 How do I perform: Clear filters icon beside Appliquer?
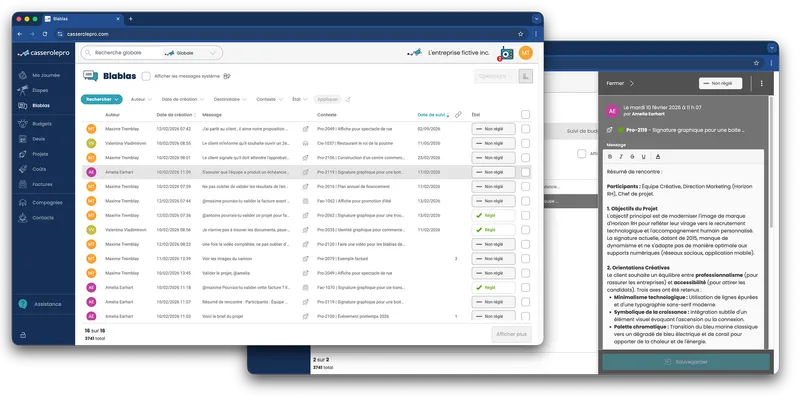pyautogui.click(x=347, y=99)
